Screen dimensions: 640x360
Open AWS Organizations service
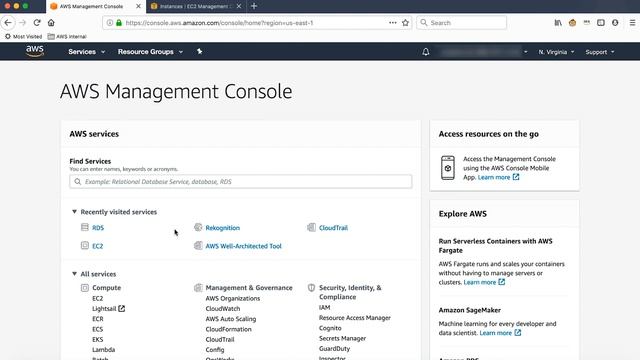(x=233, y=298)
